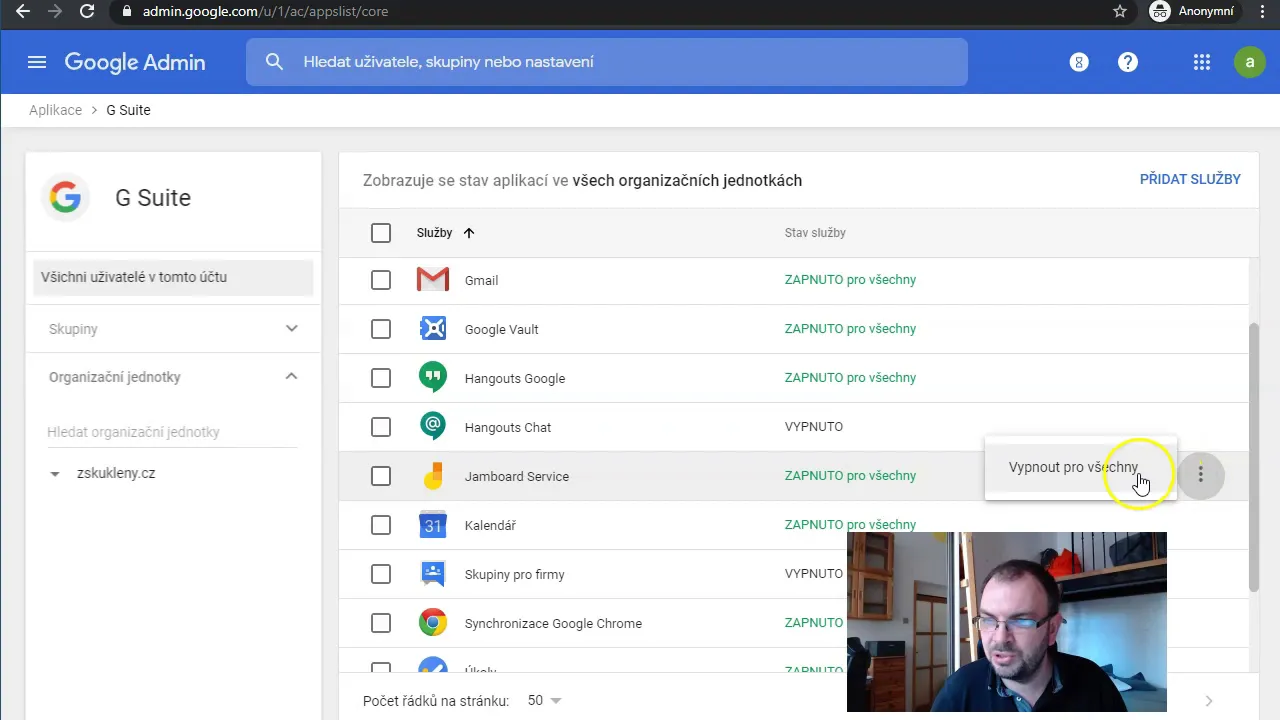The width and height of the screenshot is (1280, 720).
Task: Click Kalendář service name
Action: [x=490, y=525]
